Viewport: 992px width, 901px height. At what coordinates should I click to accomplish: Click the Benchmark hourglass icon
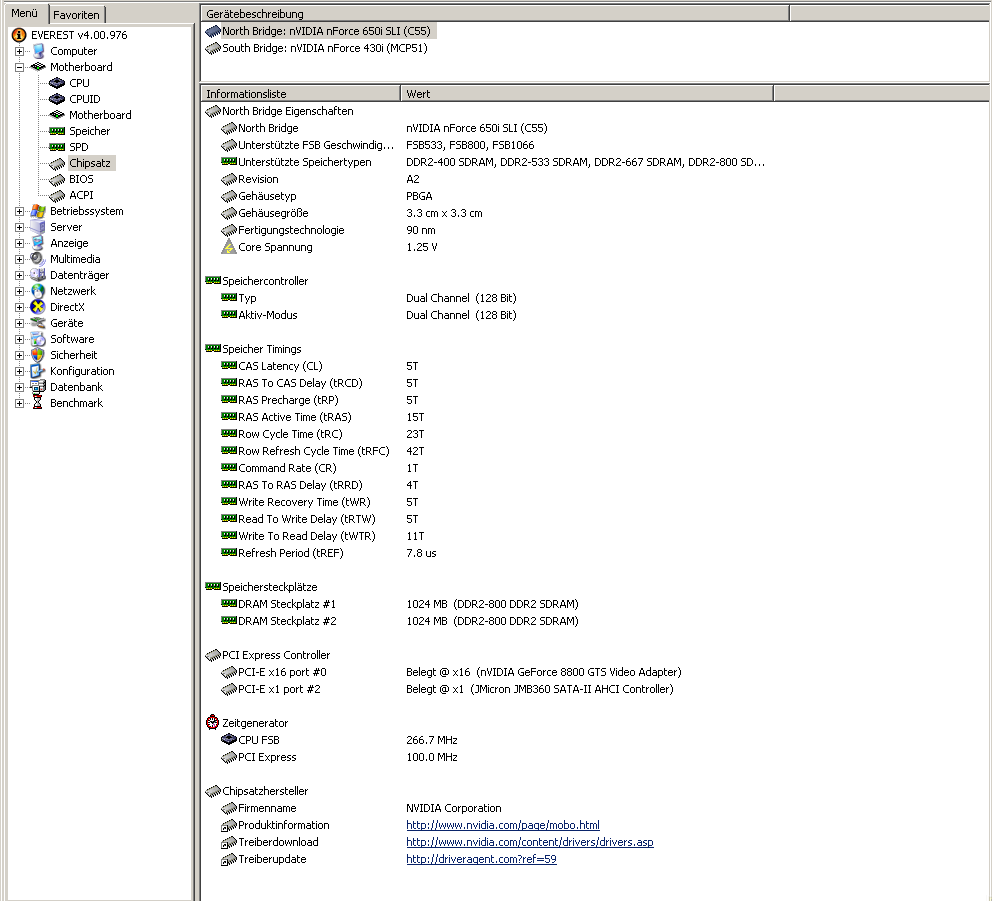coord(38,403)
